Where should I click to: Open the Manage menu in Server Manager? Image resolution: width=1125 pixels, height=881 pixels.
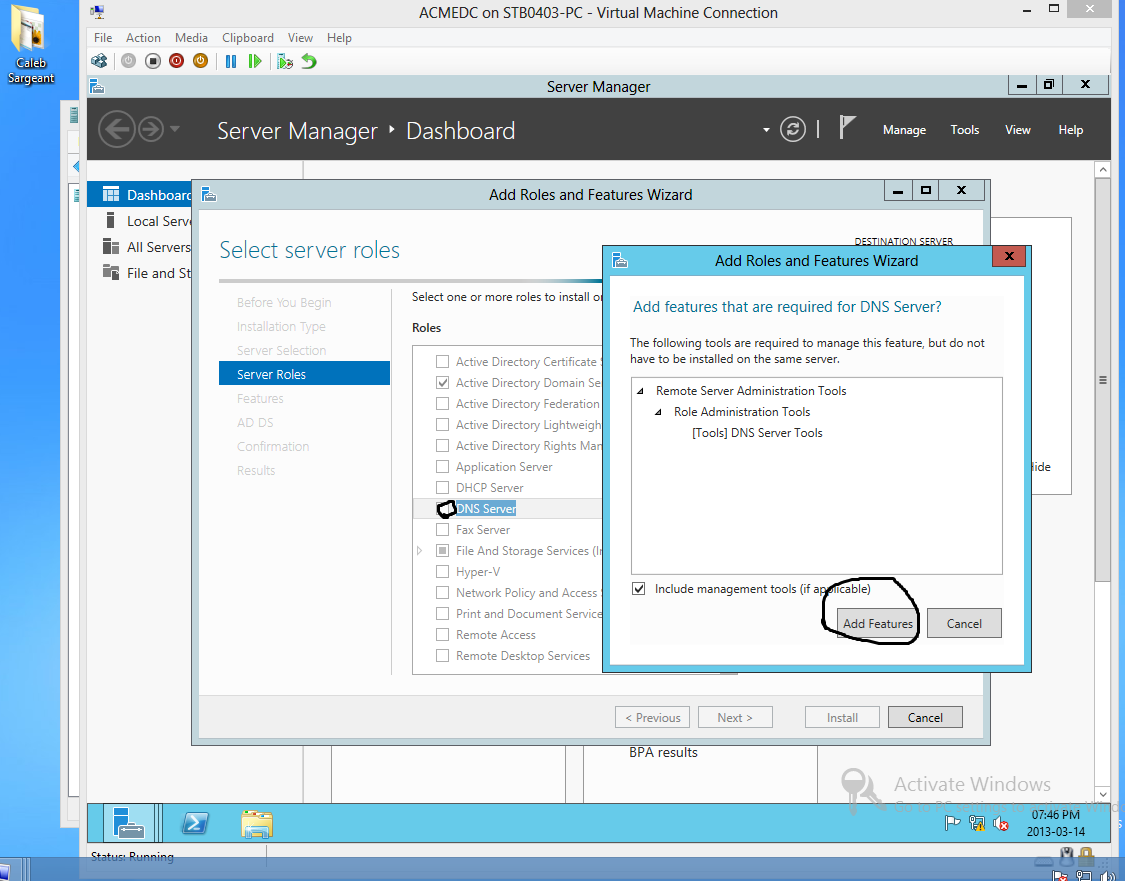[x=904, y=130]
